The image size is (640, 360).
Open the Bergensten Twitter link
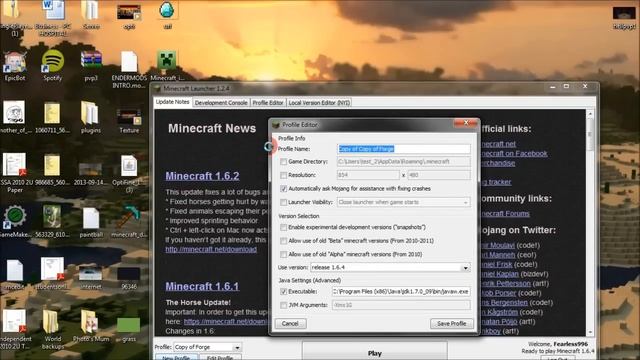504,303
